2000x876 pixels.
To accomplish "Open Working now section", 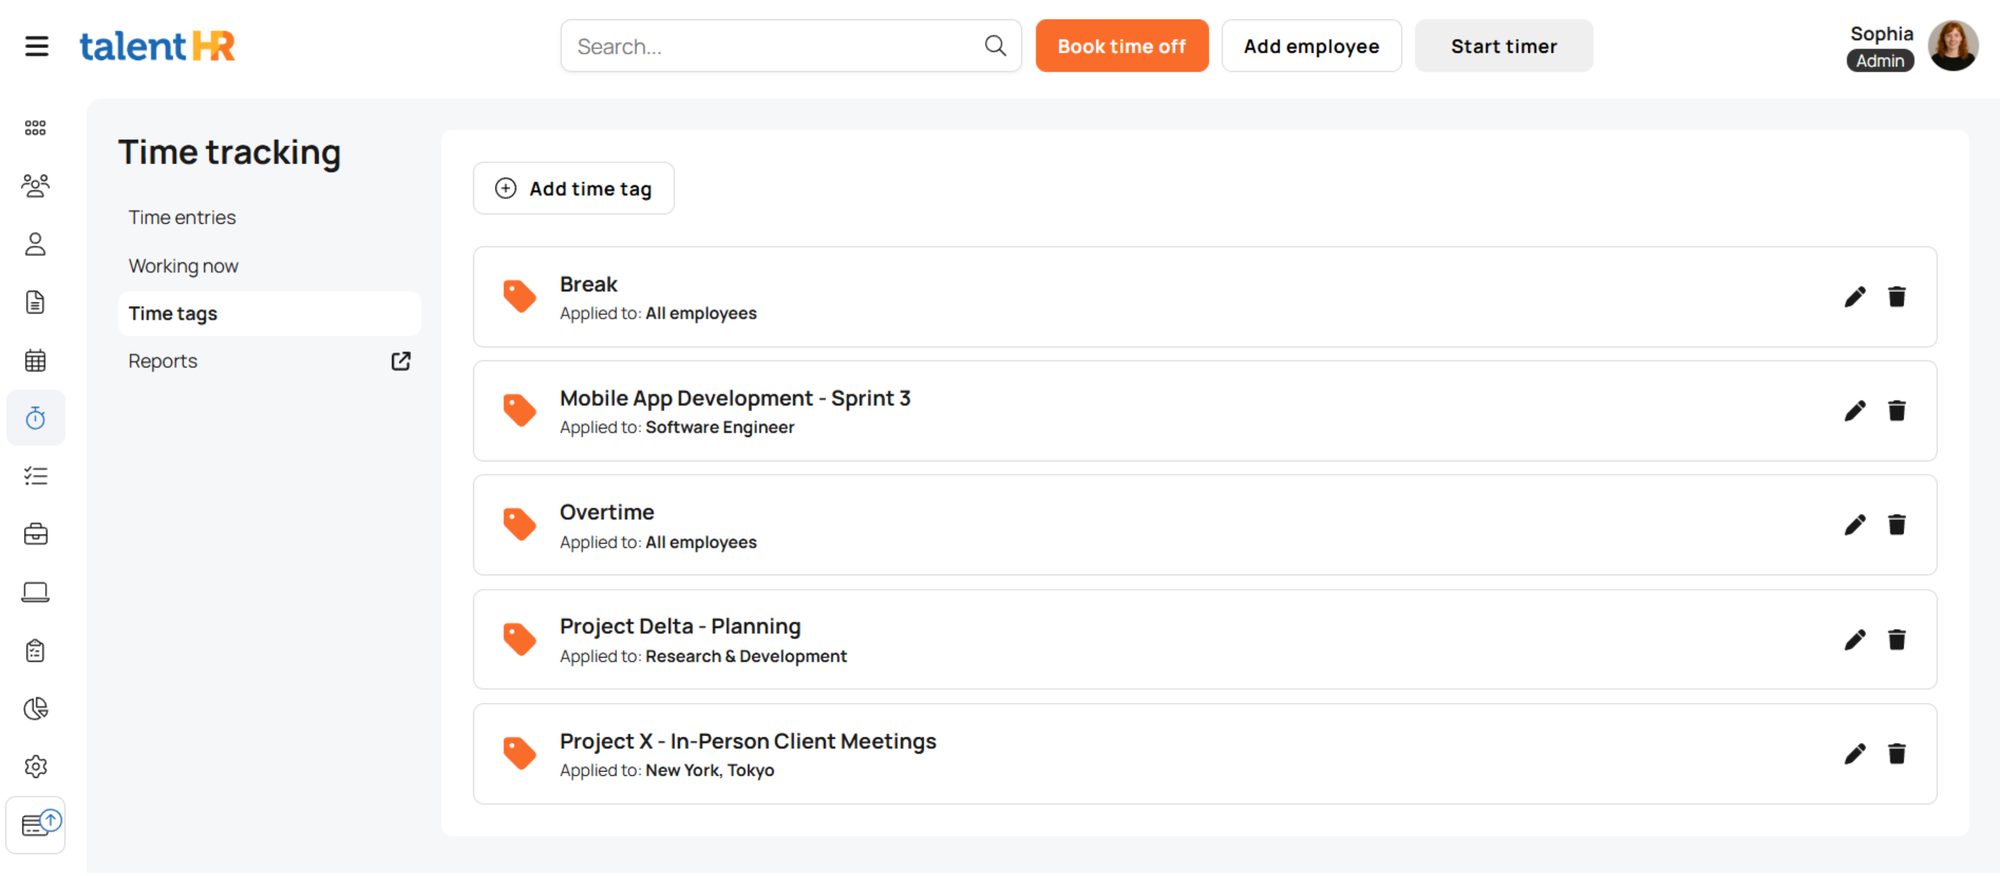I will click(x=183, y=266).
